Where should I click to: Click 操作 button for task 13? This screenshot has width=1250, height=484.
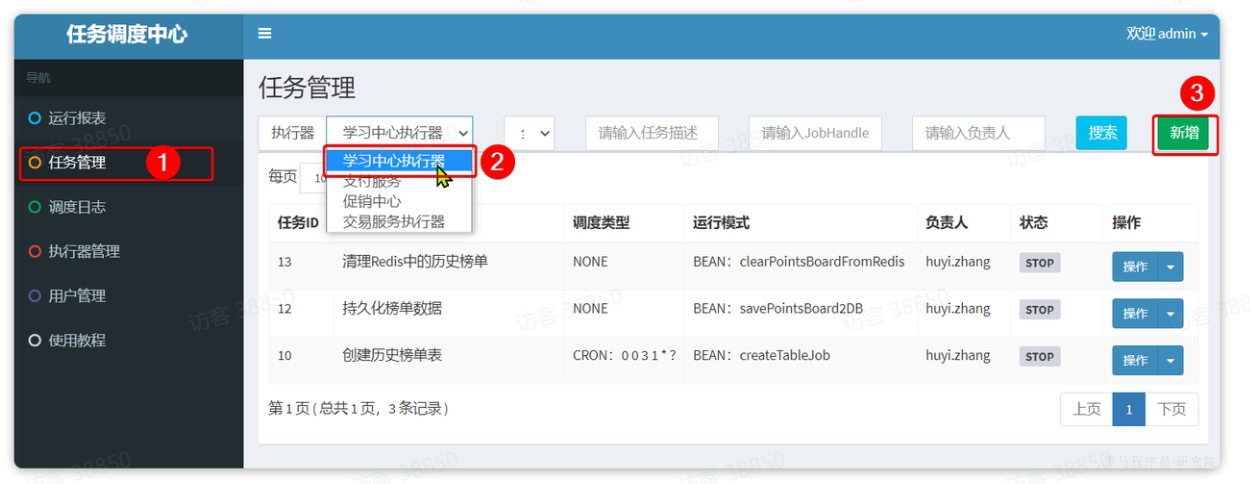1136,266
